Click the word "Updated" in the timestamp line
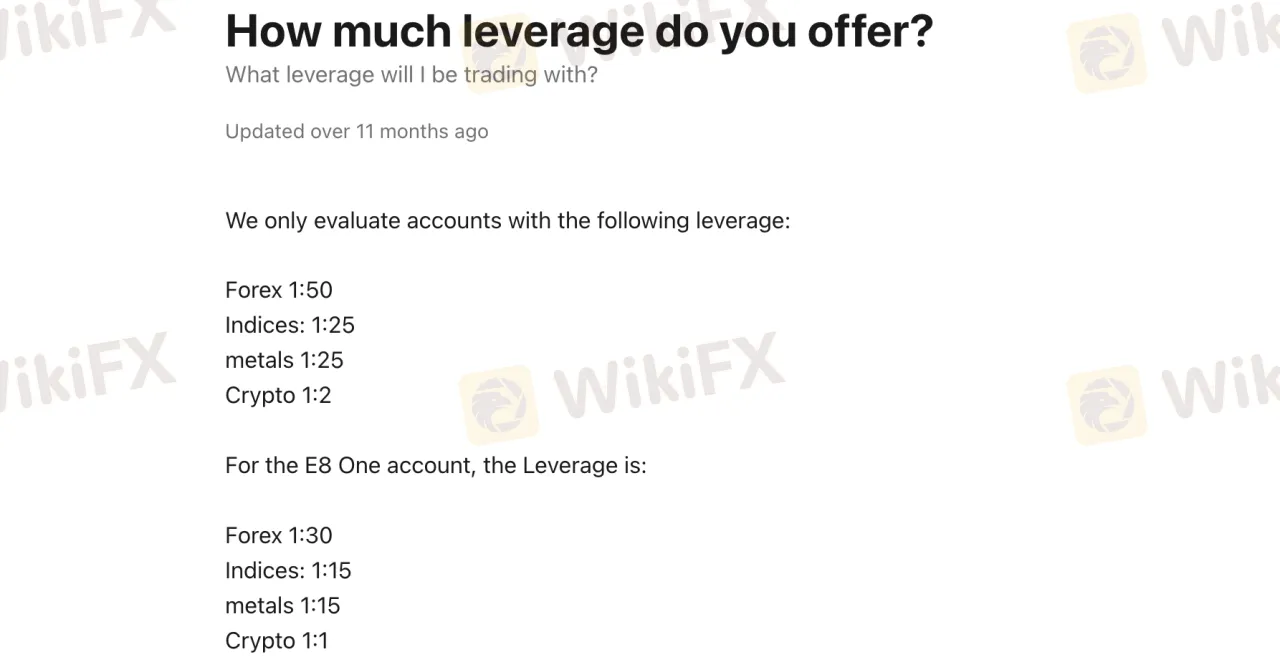 click(x=262, y=131)
